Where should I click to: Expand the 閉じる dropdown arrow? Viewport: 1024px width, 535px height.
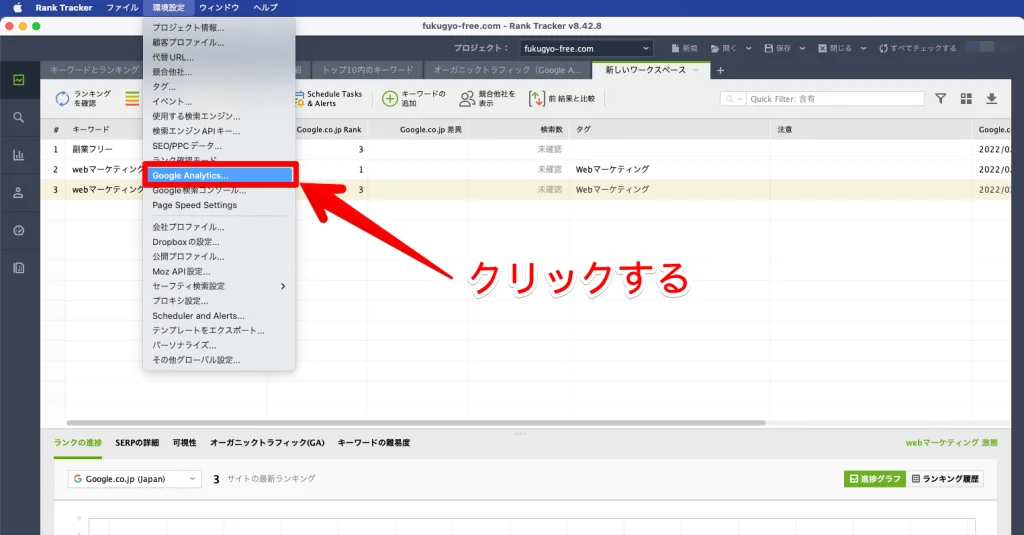point(863,48)
